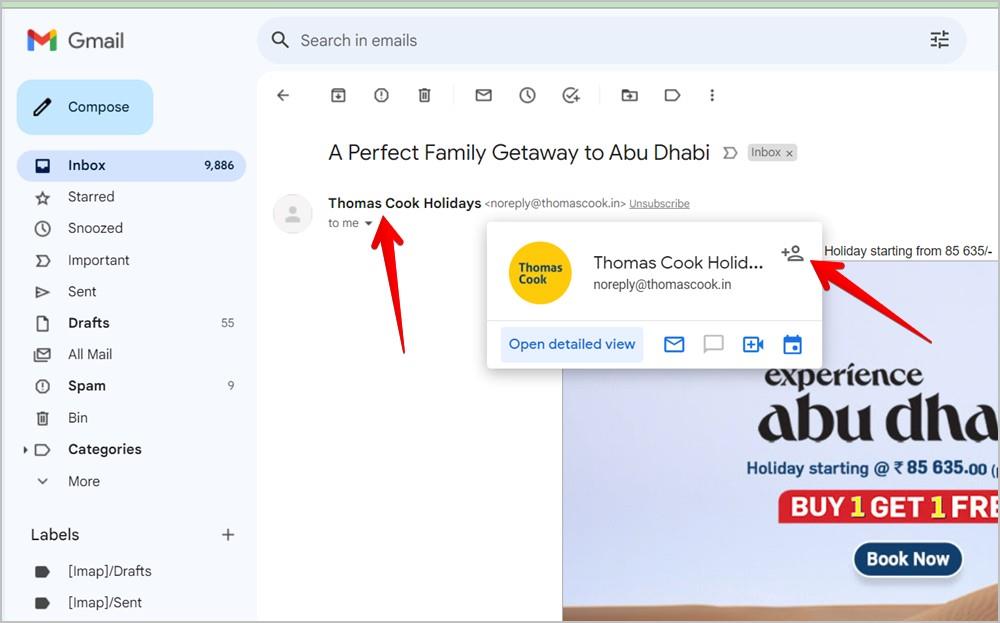Open the three-dot more options menu
1000x623 pixels.
(712, 96)
